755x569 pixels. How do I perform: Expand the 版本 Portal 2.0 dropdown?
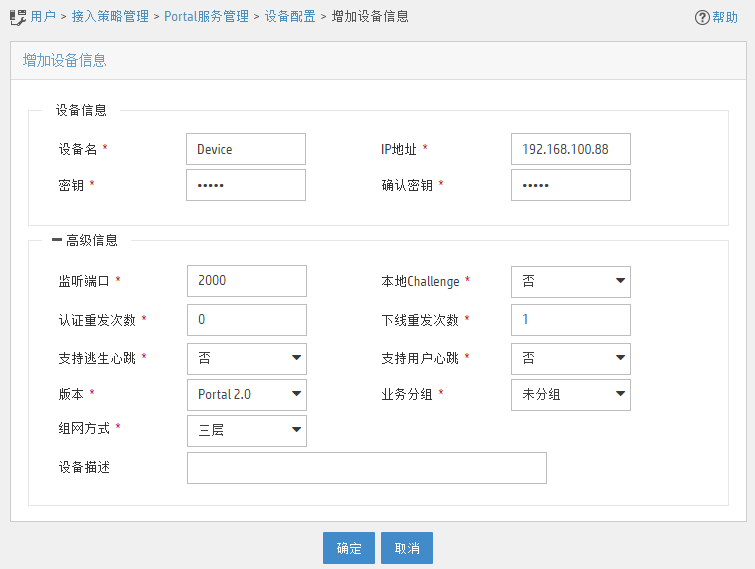247,395
